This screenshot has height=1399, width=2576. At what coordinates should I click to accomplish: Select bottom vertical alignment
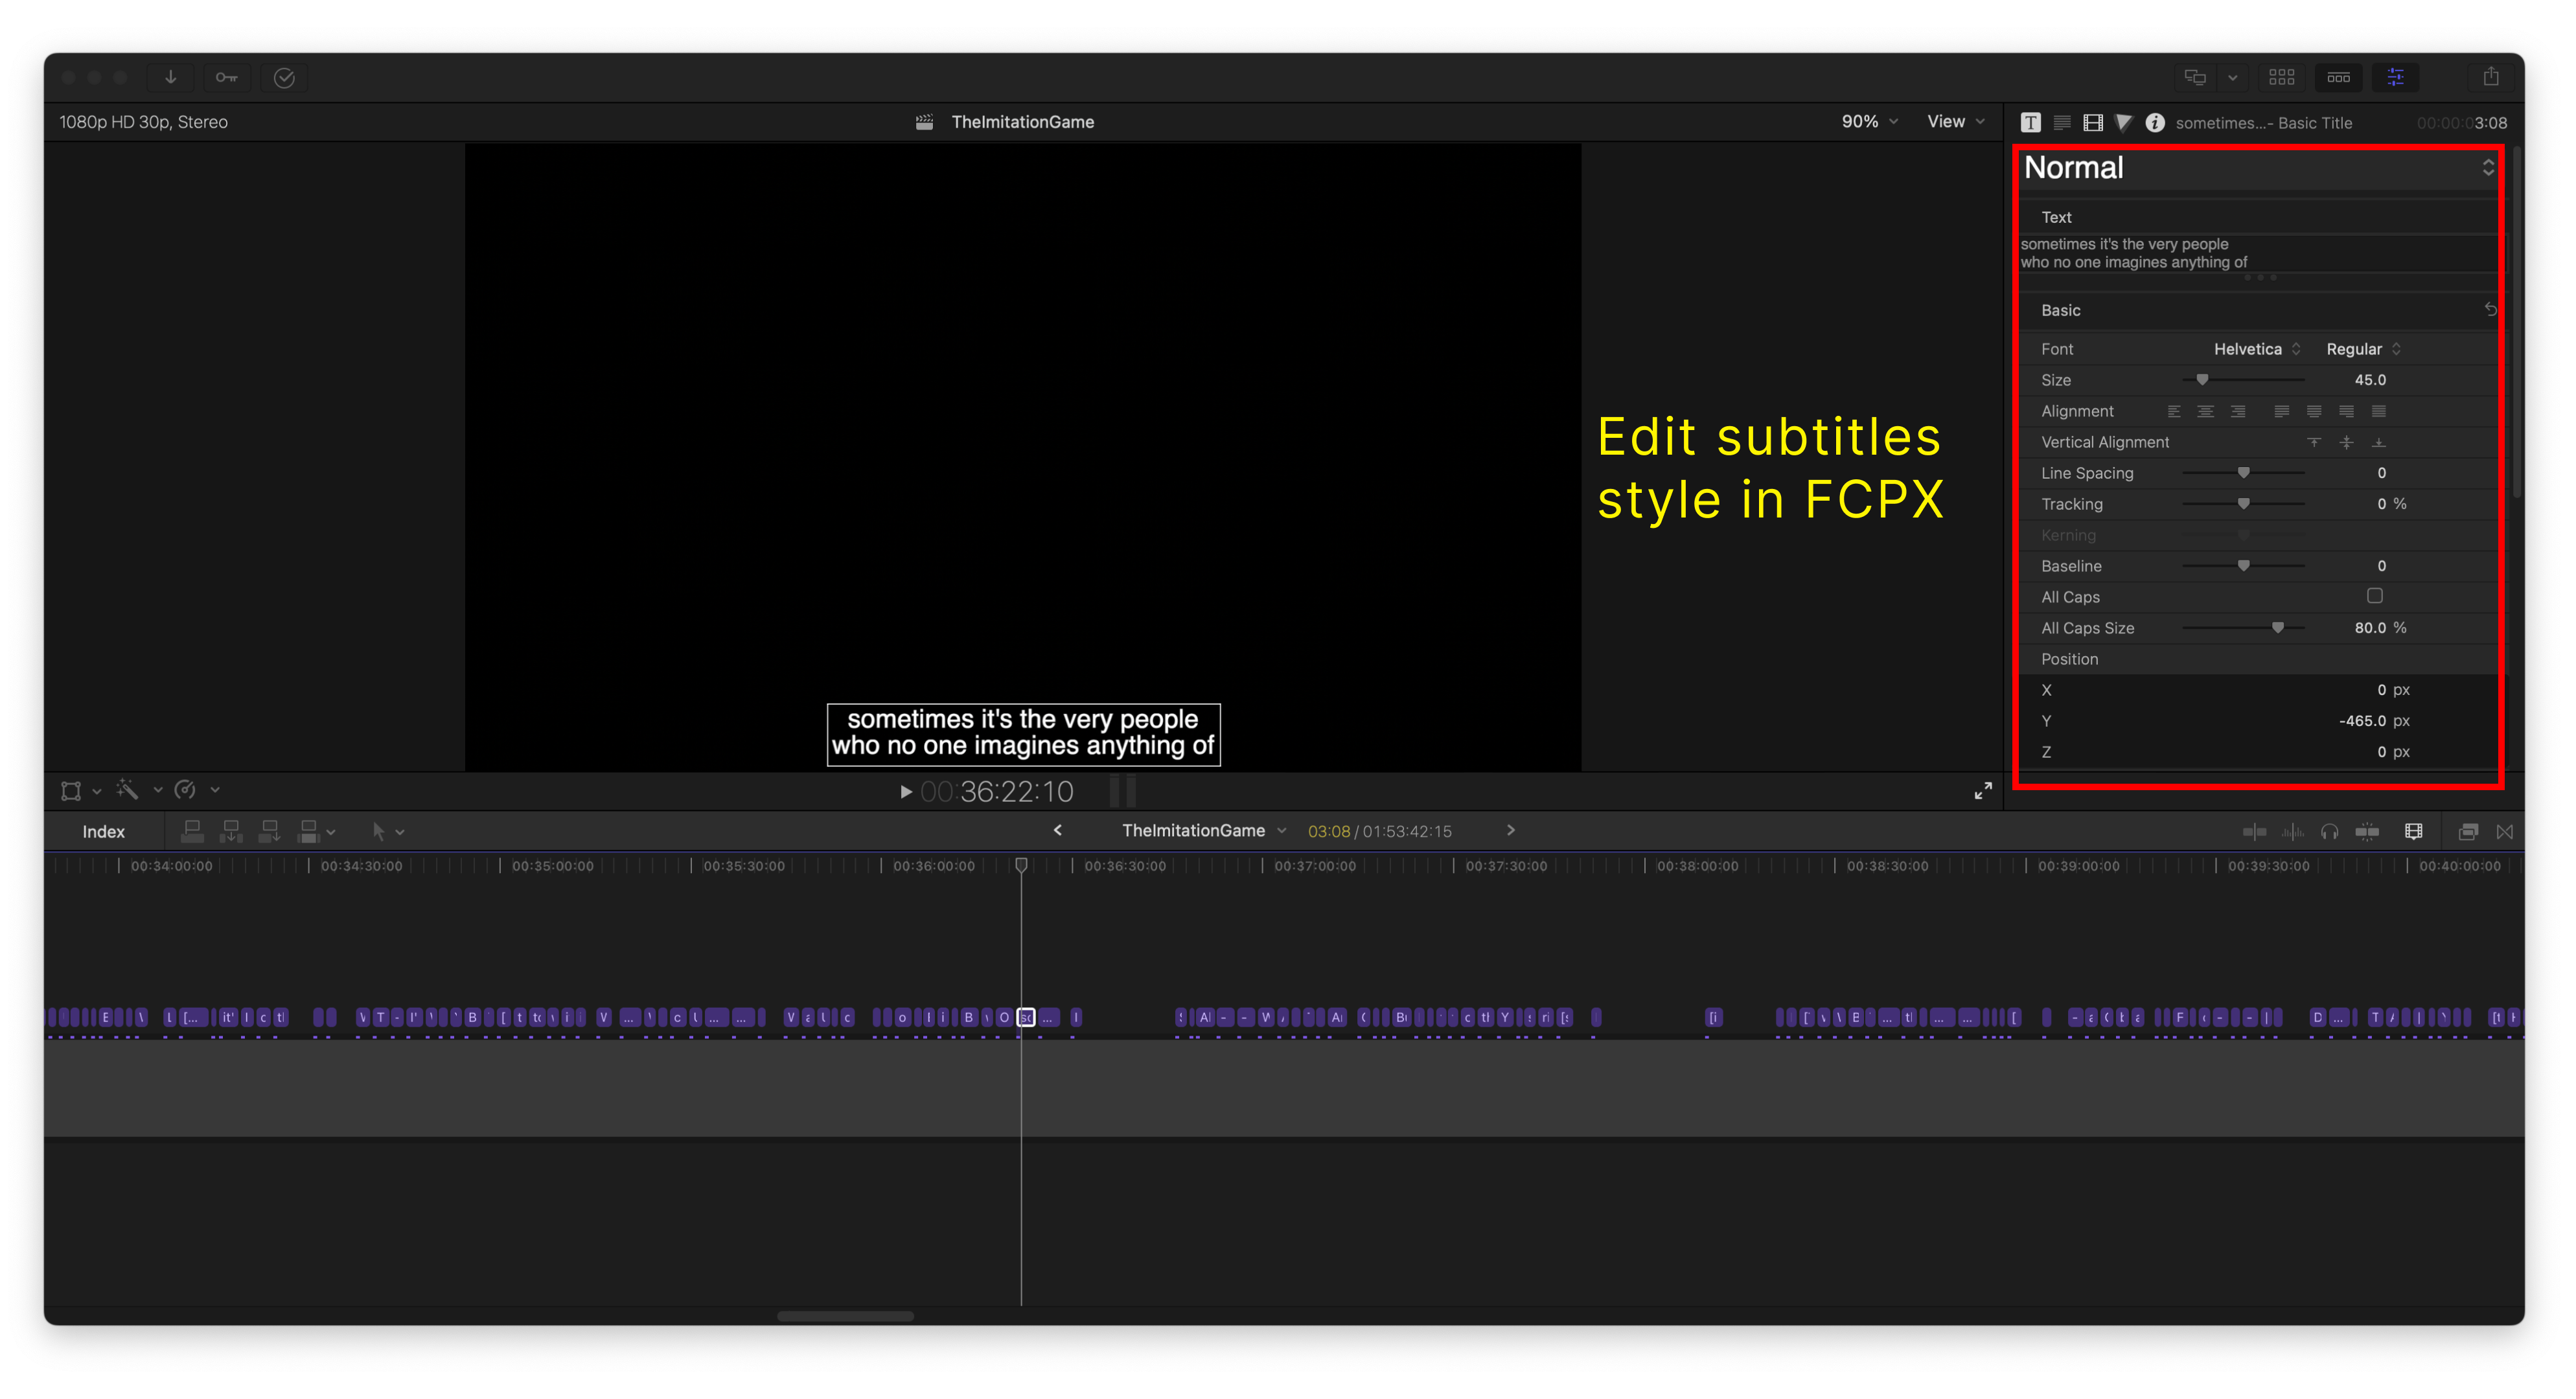point(2378,442)
